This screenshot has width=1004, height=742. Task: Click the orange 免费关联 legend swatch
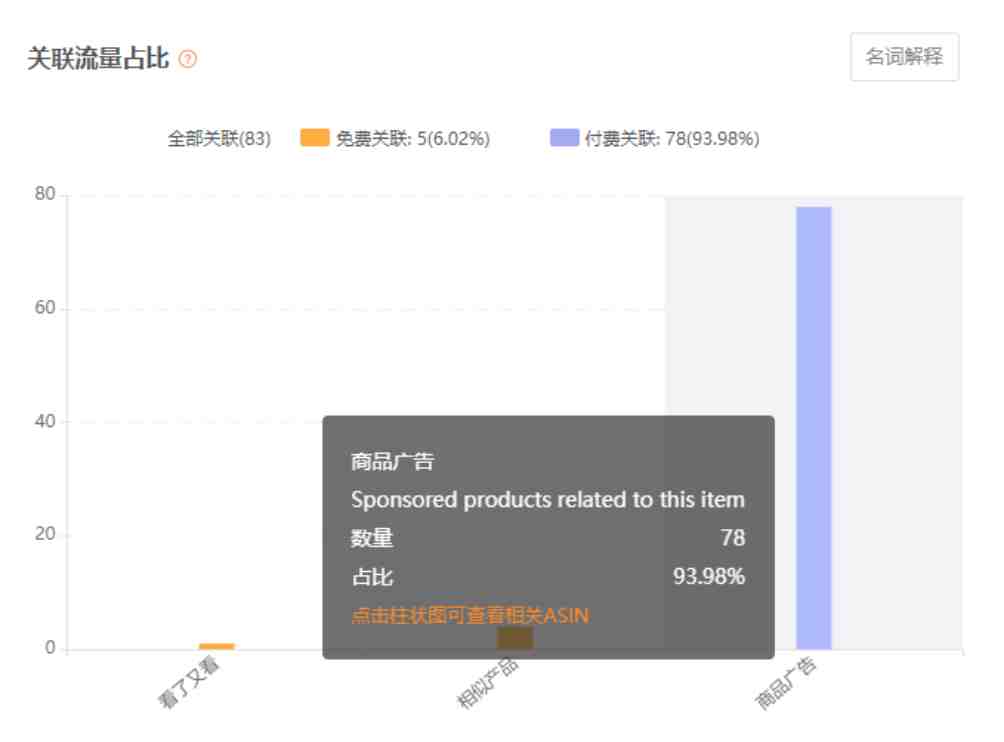pos(314,138)
